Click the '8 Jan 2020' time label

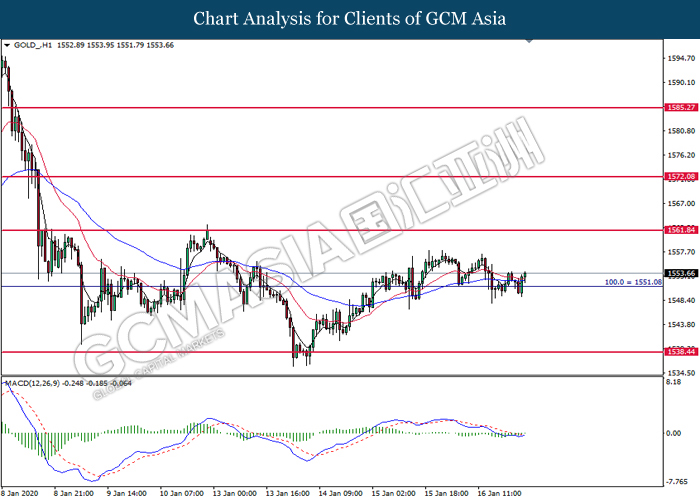coord(20,493)
